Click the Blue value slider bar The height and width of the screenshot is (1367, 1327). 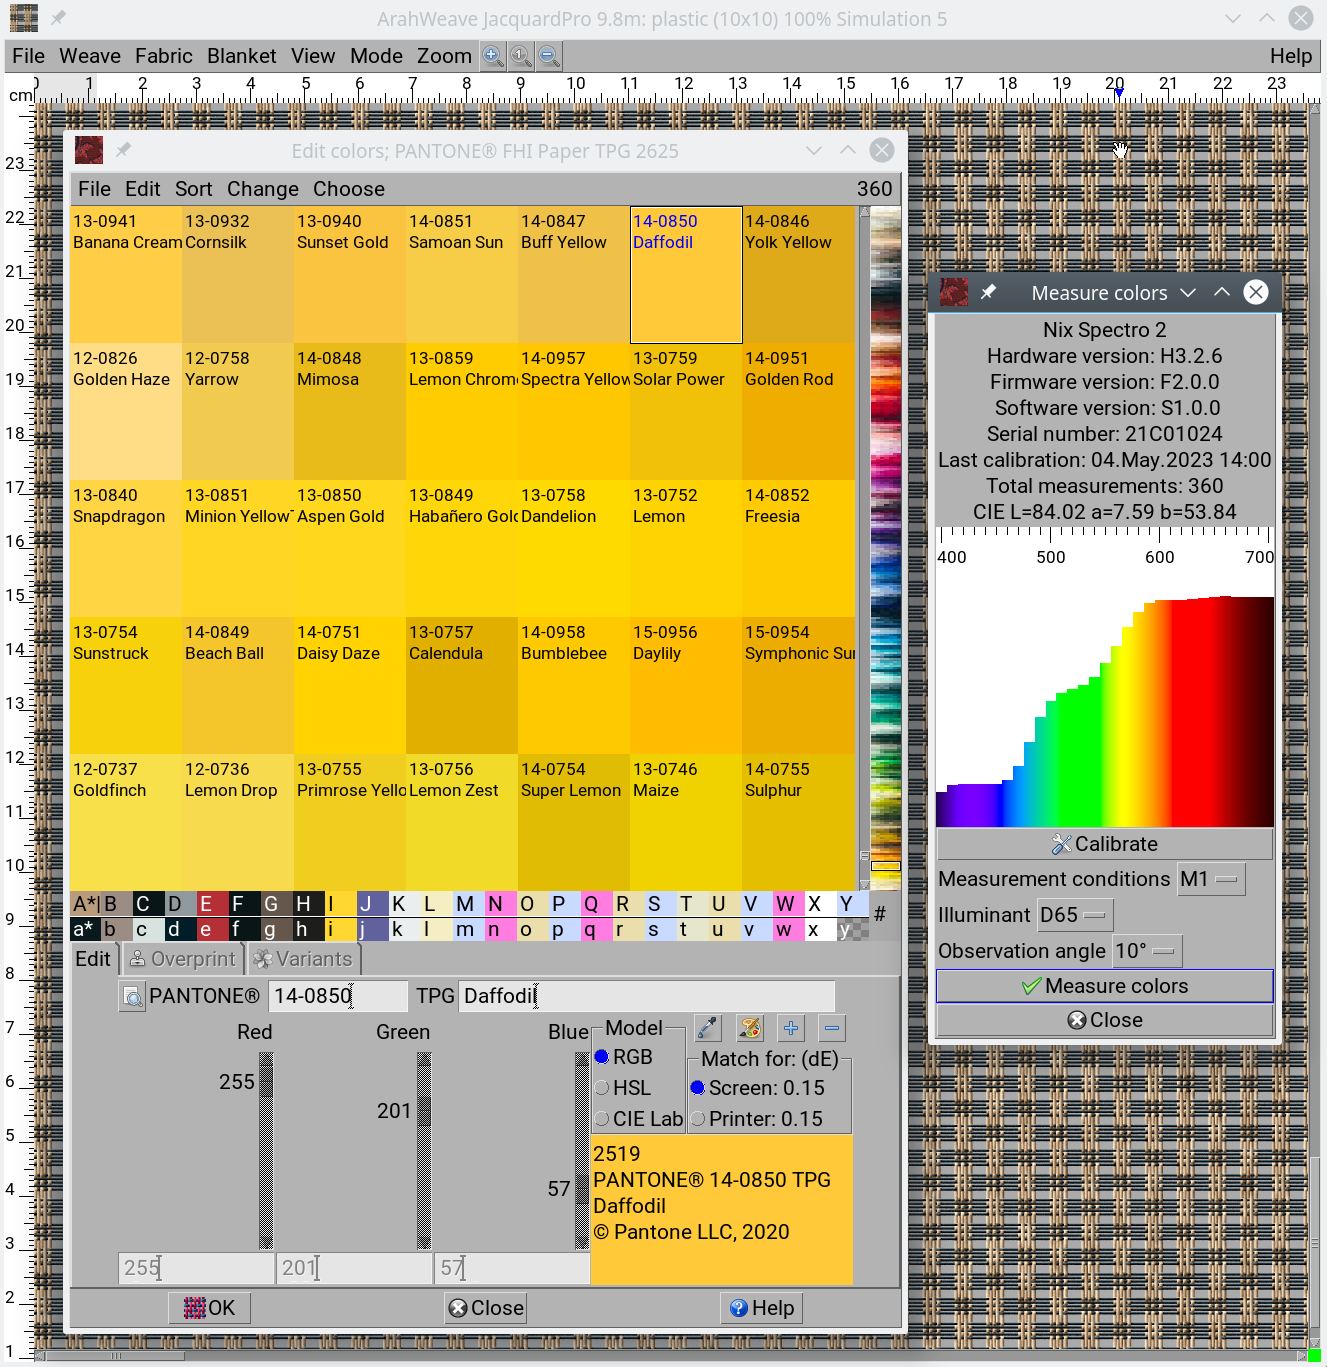click(x=582, y=1150)
